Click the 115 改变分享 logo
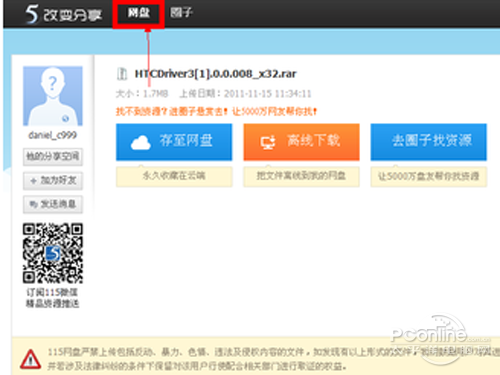500x375 pixels. pos(63,15)
